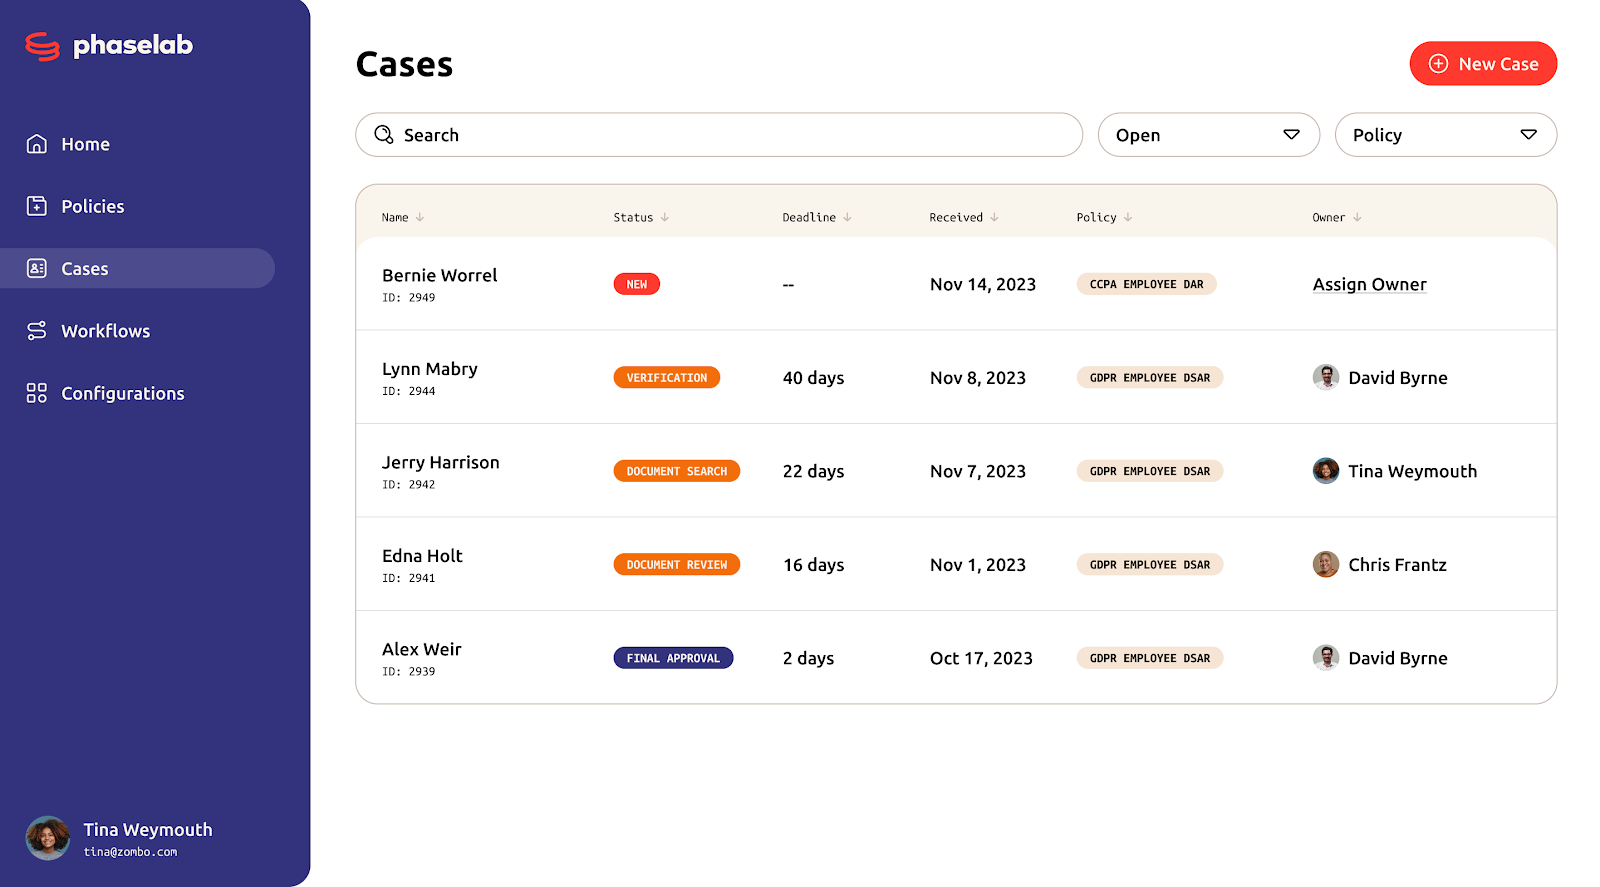The width and height of the screenshot is (1600, 887).
Task: Click the FINAL APPROVAL status badge
Action: 673,658
